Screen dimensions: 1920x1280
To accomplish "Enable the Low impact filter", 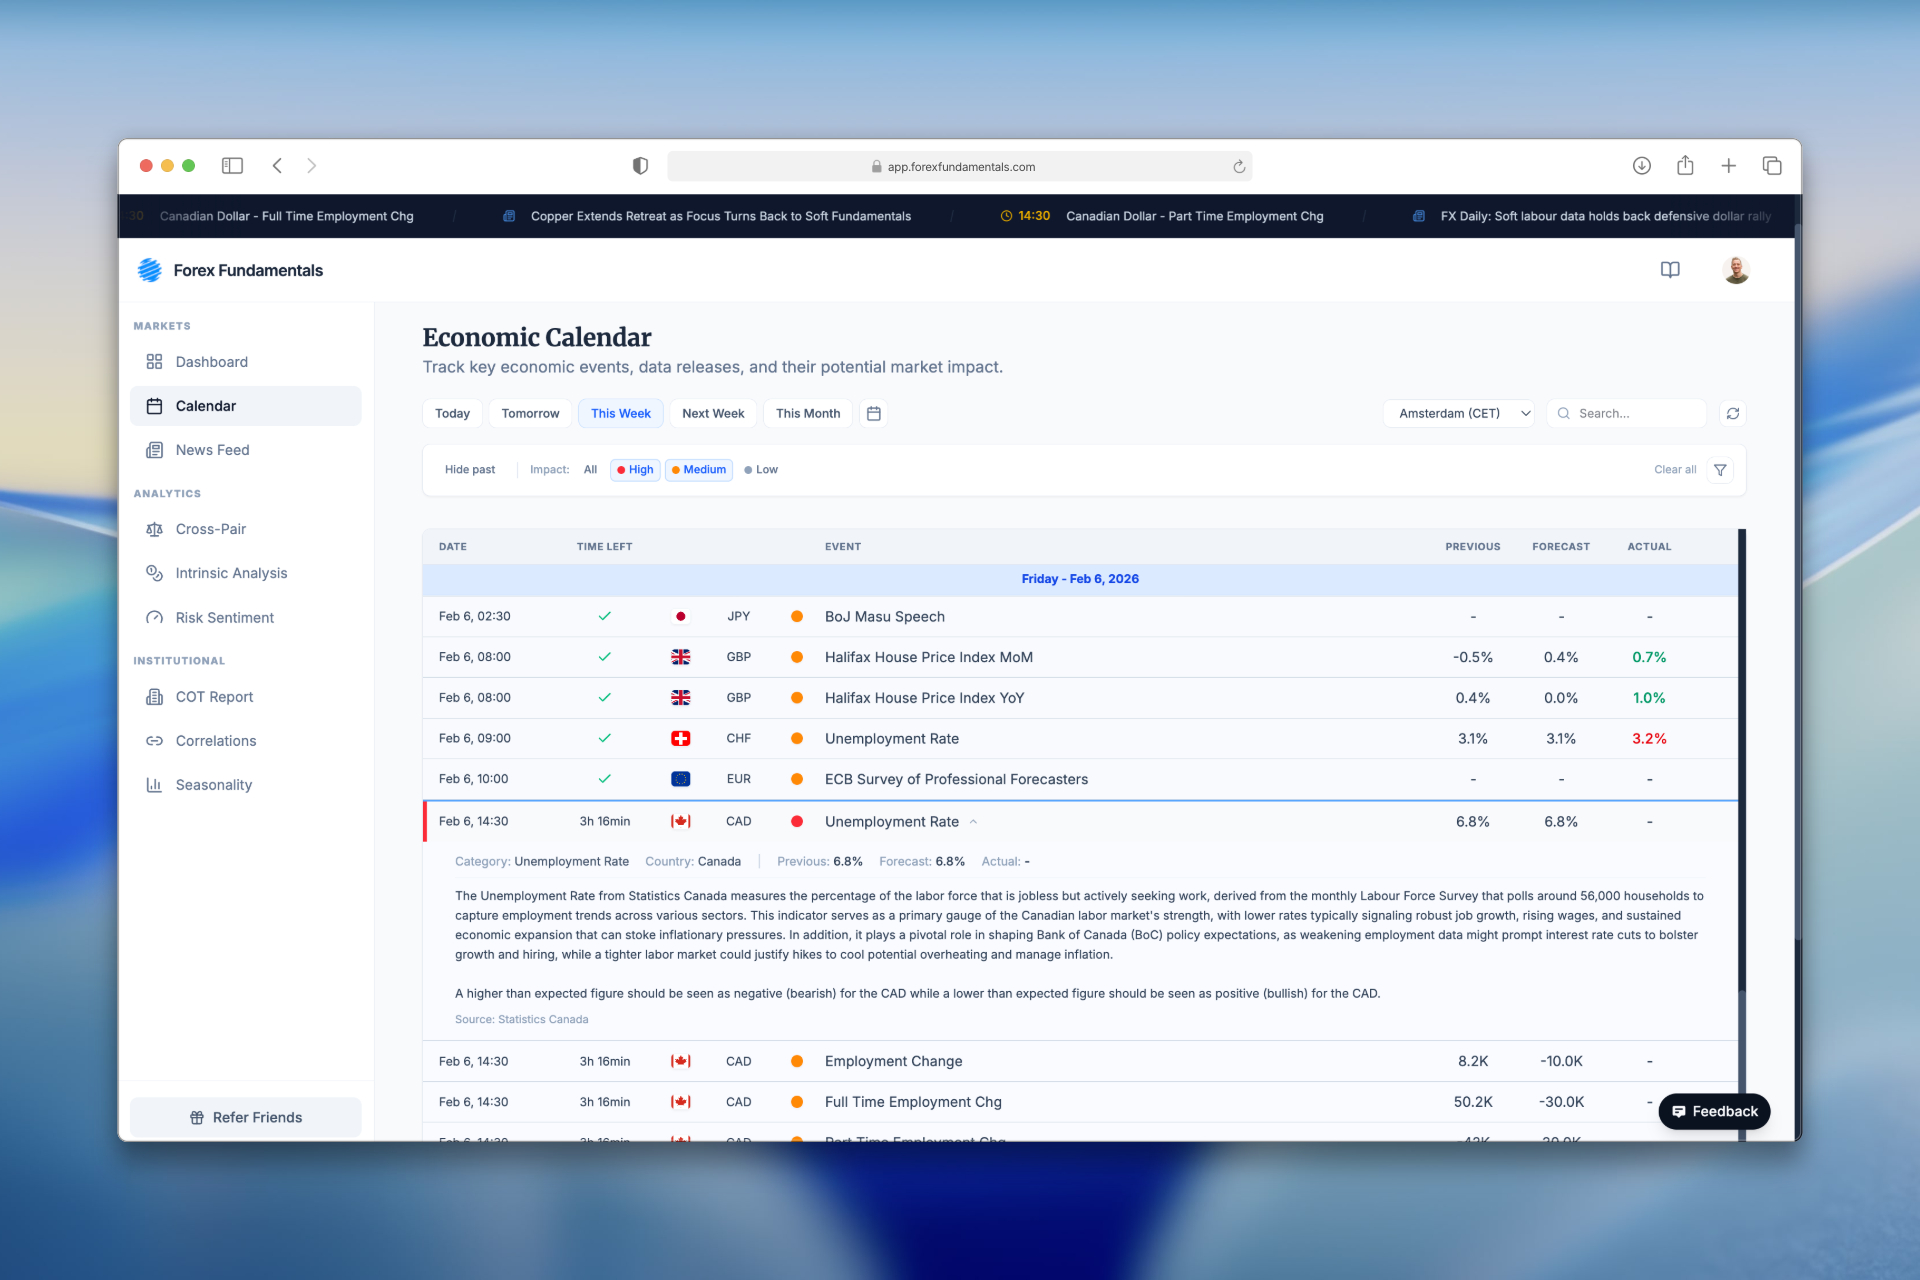I will (761, 469).
